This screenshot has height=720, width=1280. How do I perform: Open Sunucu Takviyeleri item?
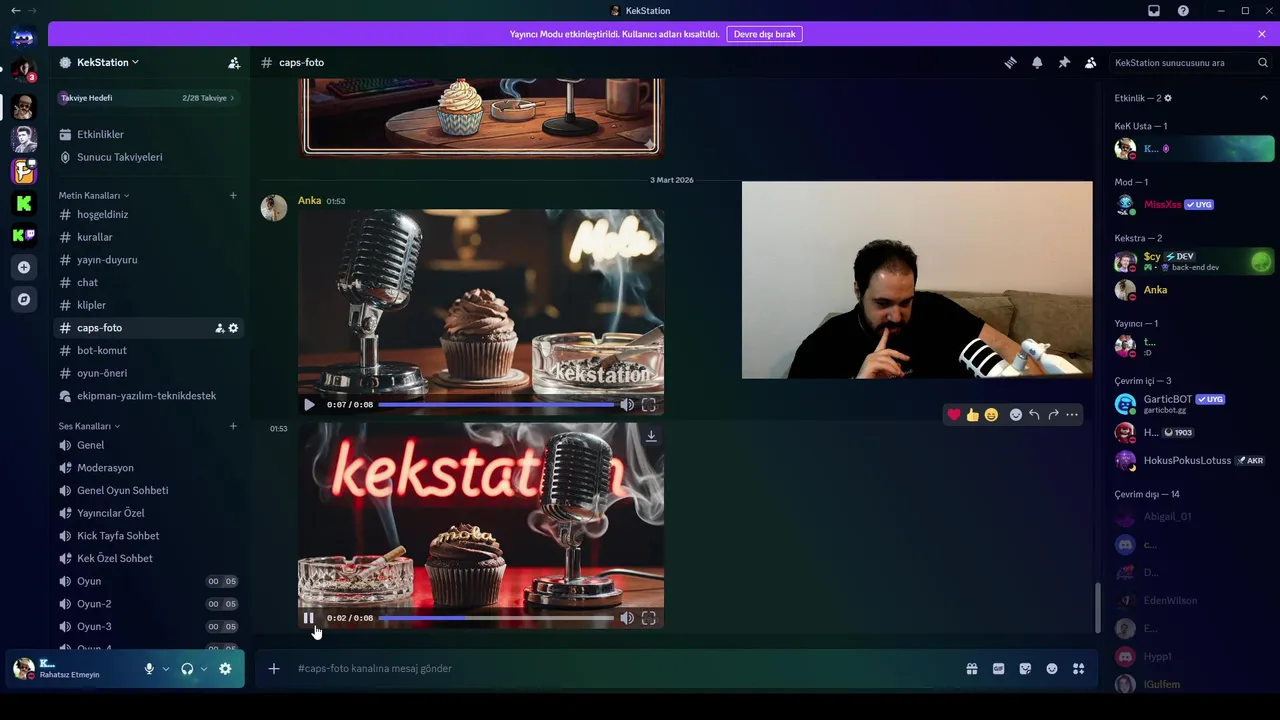click(x=148, y=157)
